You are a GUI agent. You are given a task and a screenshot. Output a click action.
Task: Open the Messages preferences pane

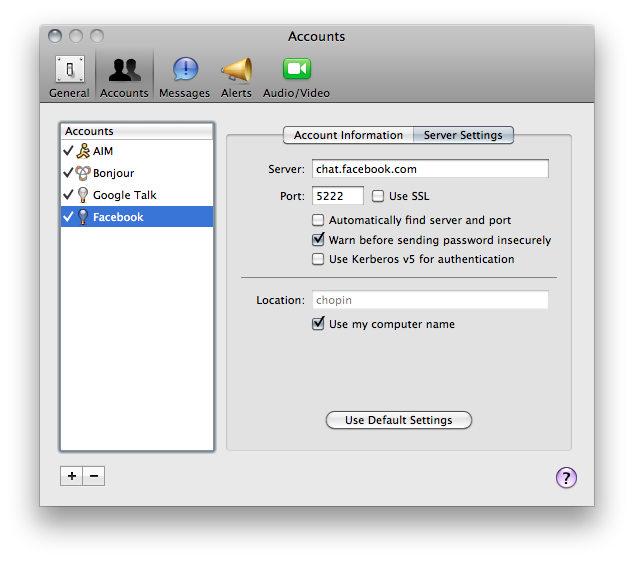pos(184,77)
